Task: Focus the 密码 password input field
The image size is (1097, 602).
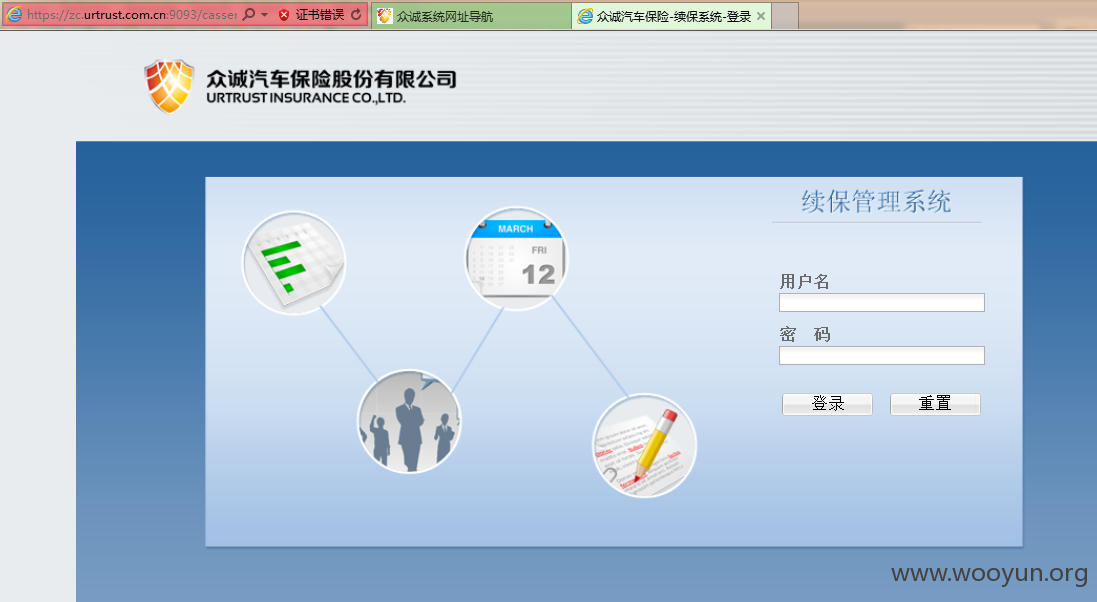Action: pos(882,356)
